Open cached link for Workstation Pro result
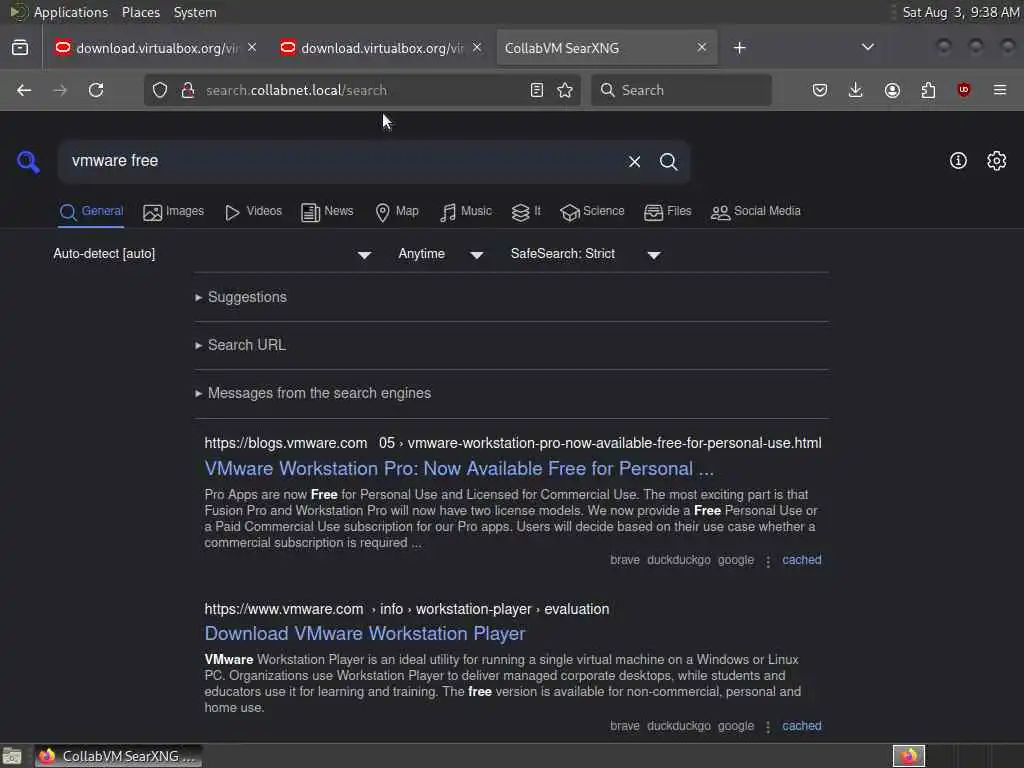 click(x=802, y=560)
